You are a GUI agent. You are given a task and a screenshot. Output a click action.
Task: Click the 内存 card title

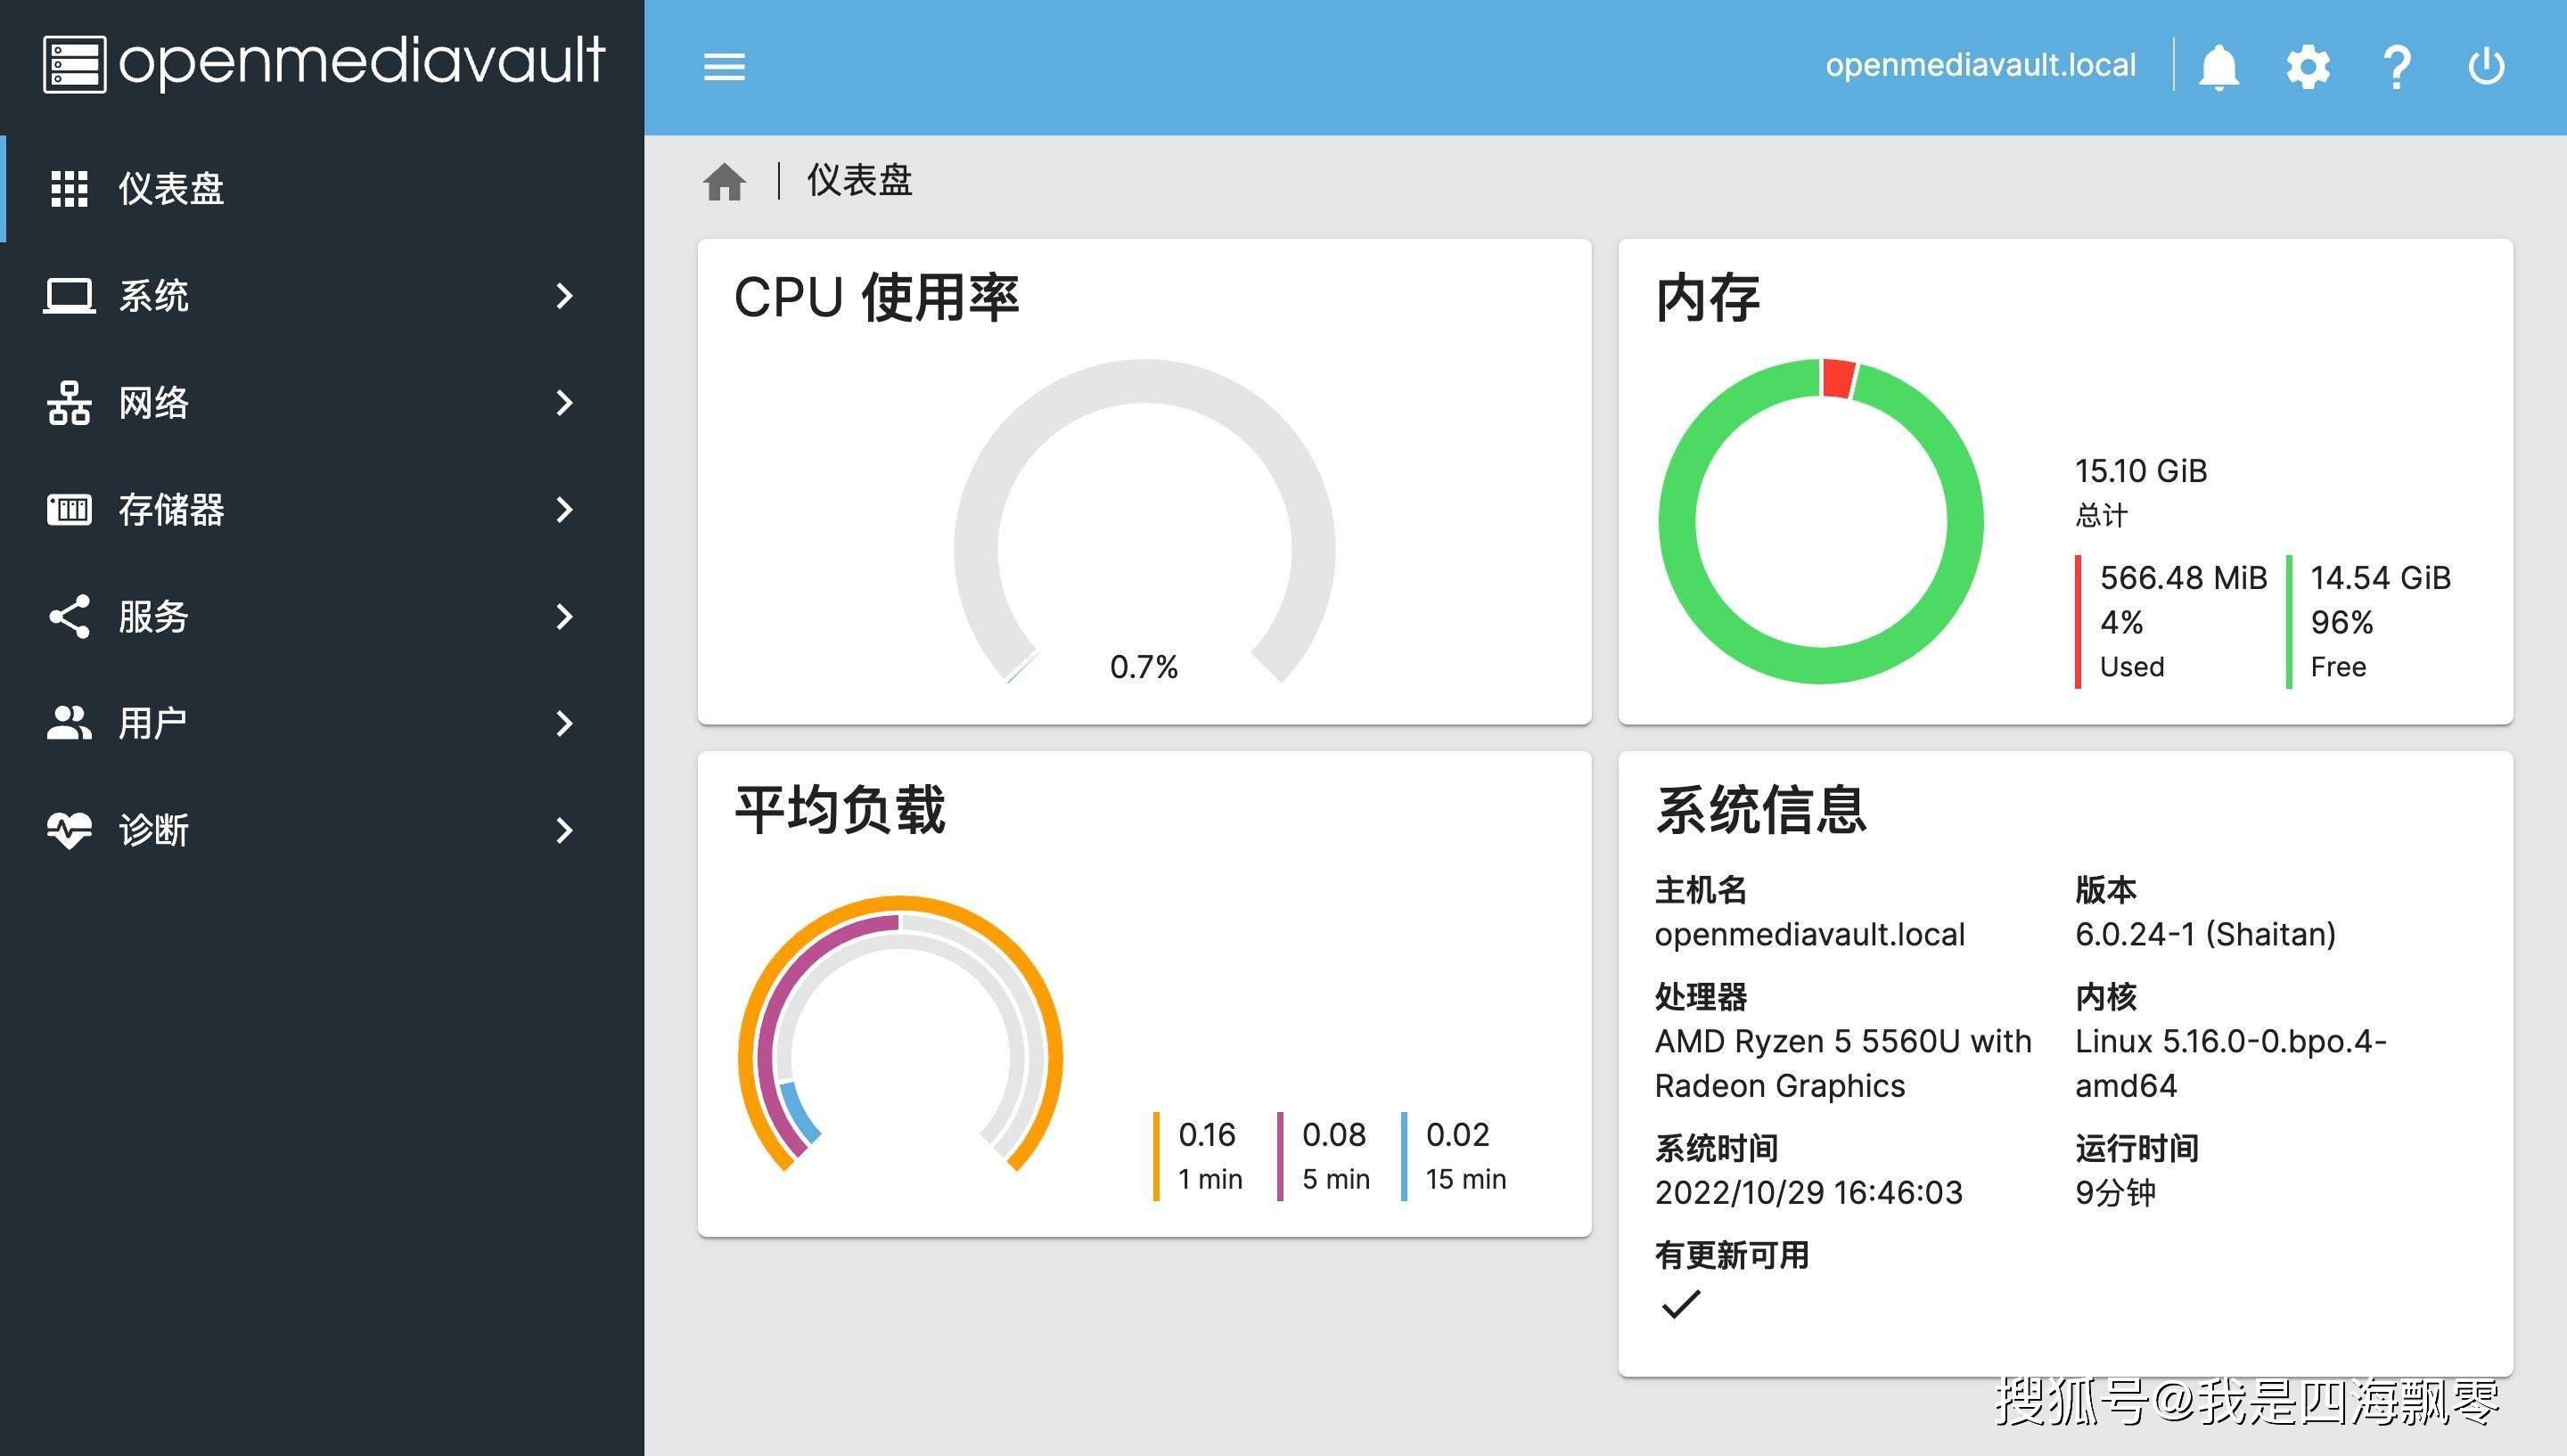[x=1708, y=298]
